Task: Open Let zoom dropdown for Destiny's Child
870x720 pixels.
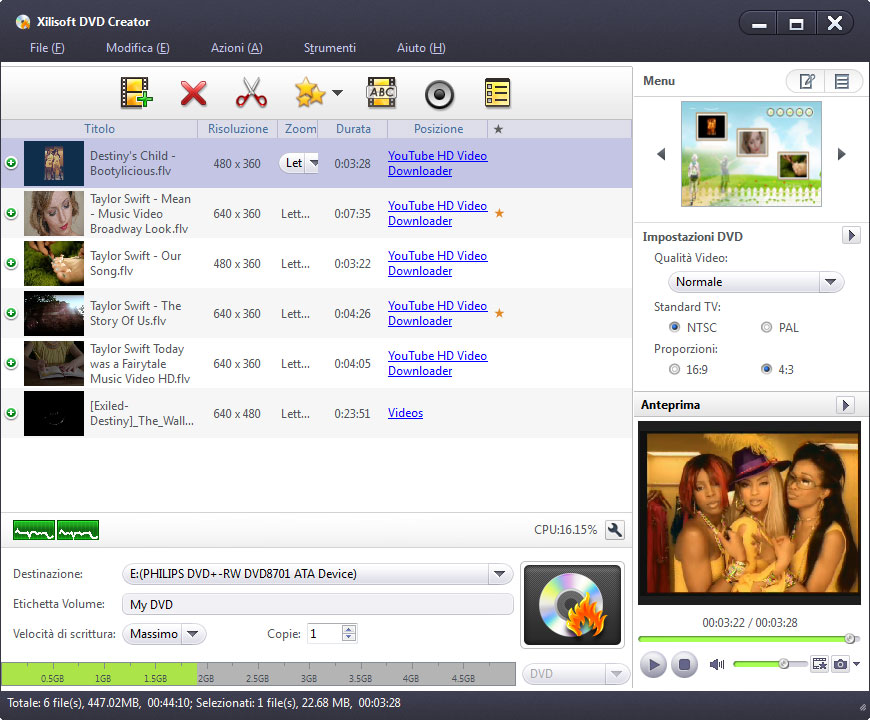Action: pyautogui.click(x=314, y=163)
